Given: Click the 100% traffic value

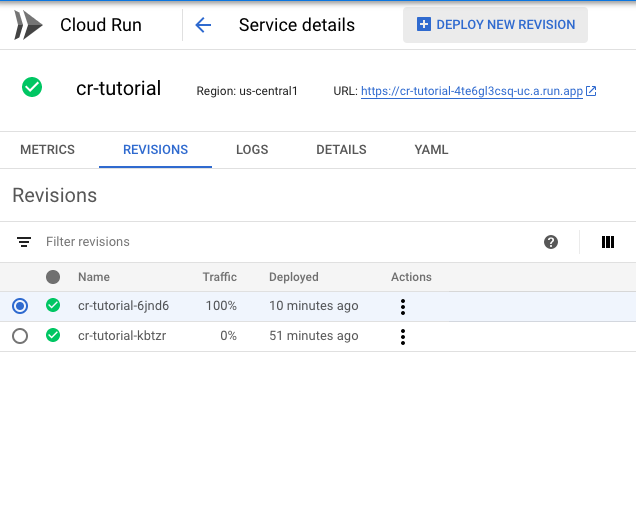Looking at the screenshot, I should 221,306.
